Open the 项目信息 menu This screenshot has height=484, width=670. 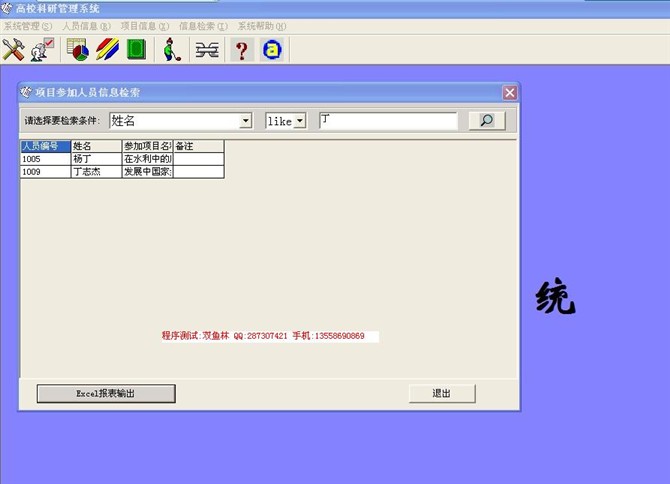tap(145, 26)
